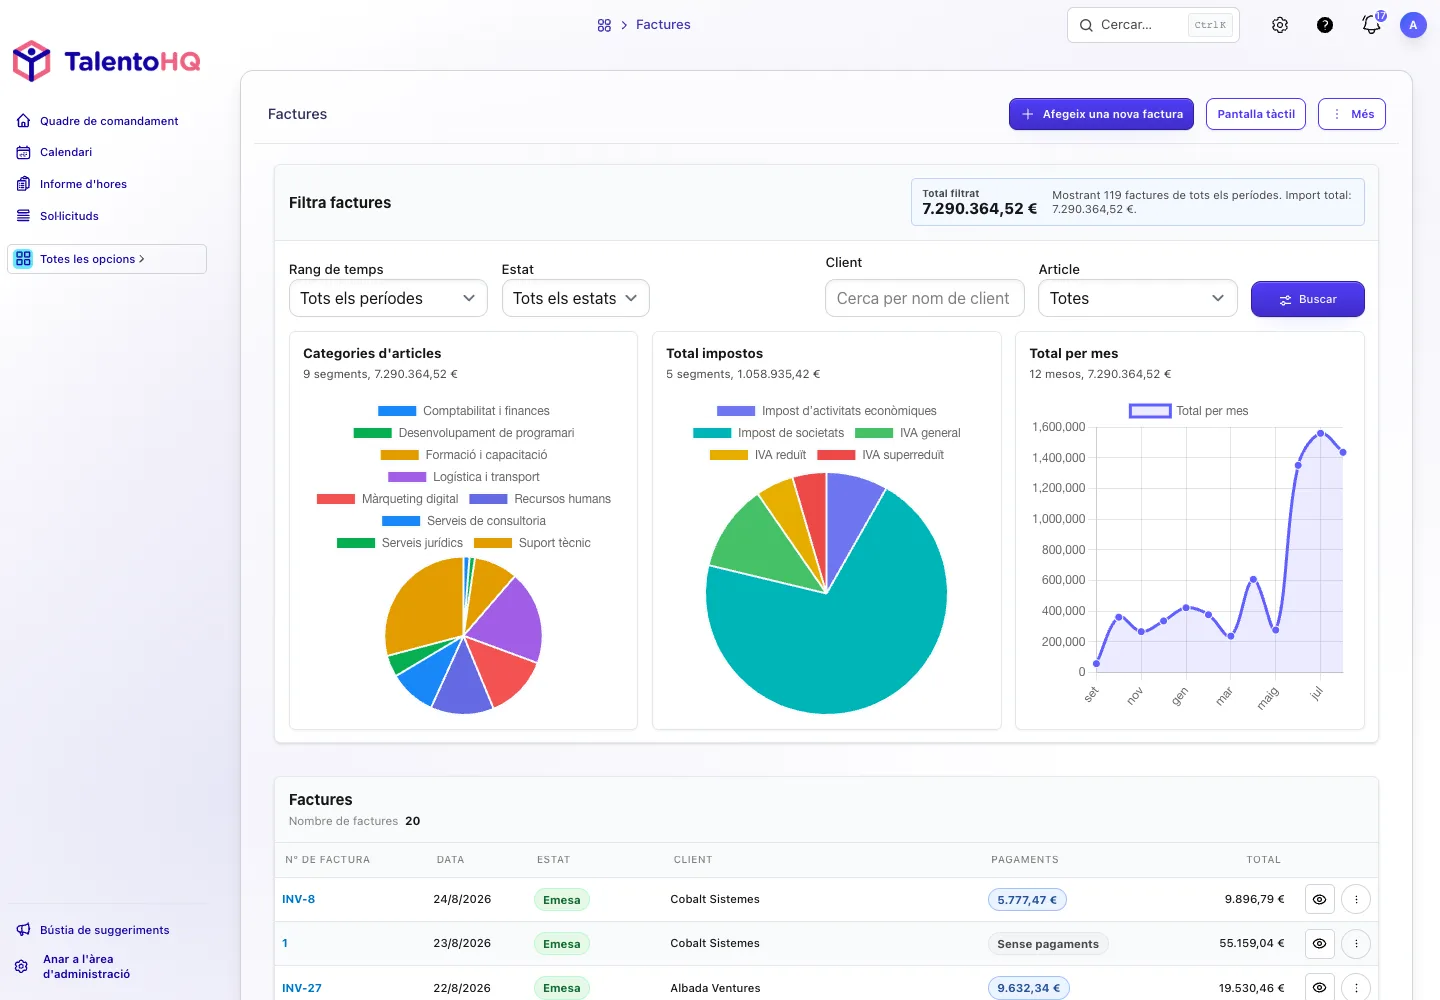Click Emesa status badge for INV-8
This screenshot has width=1440, height=1000.
(562, 900)
